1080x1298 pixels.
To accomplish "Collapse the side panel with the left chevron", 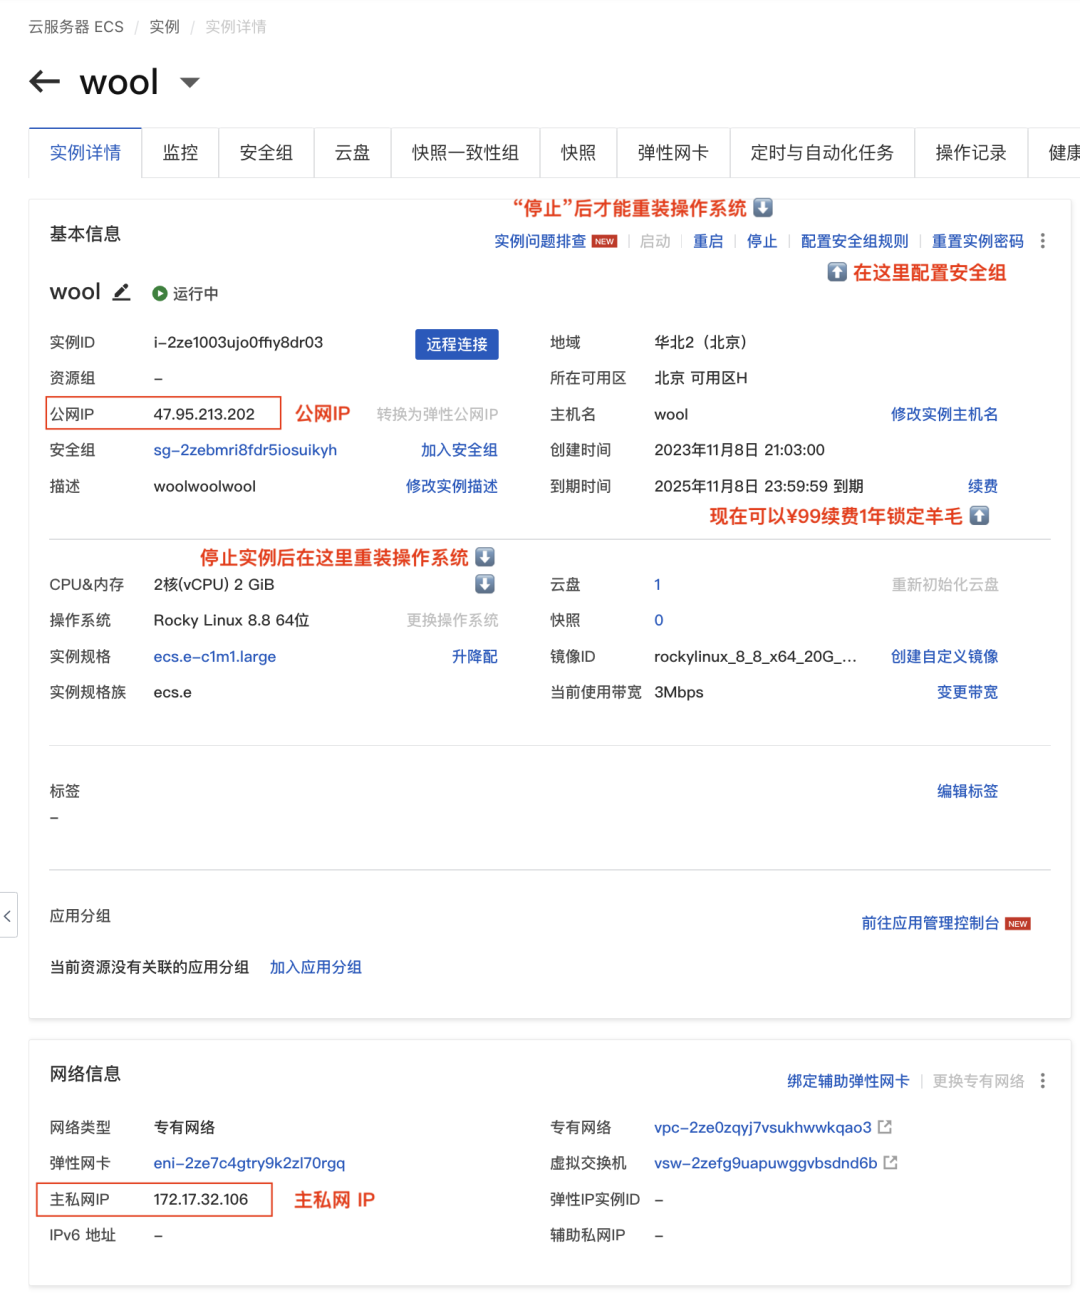I will (x=7, y=915).
